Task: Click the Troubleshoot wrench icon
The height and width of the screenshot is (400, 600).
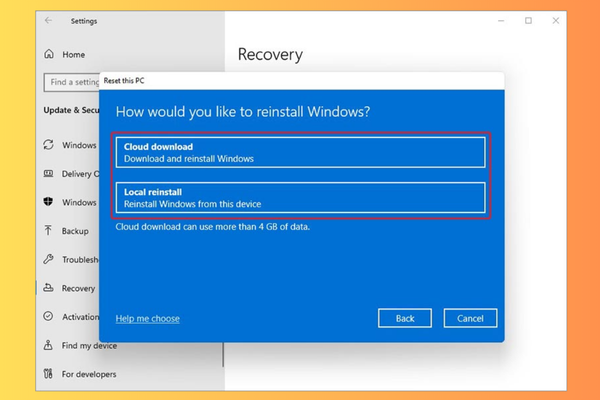Action: [x=49, y=259]
